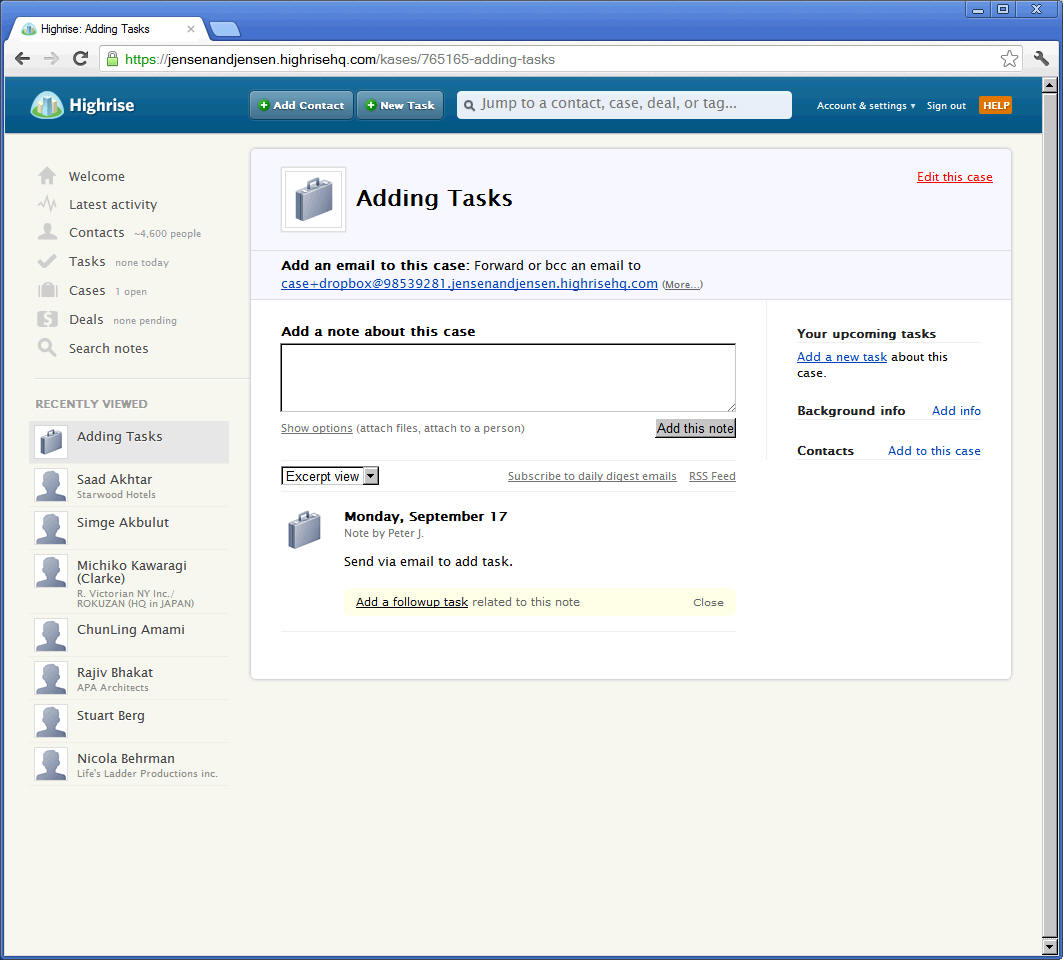Open Contacts in sidebar menu

tap(97, 233)
